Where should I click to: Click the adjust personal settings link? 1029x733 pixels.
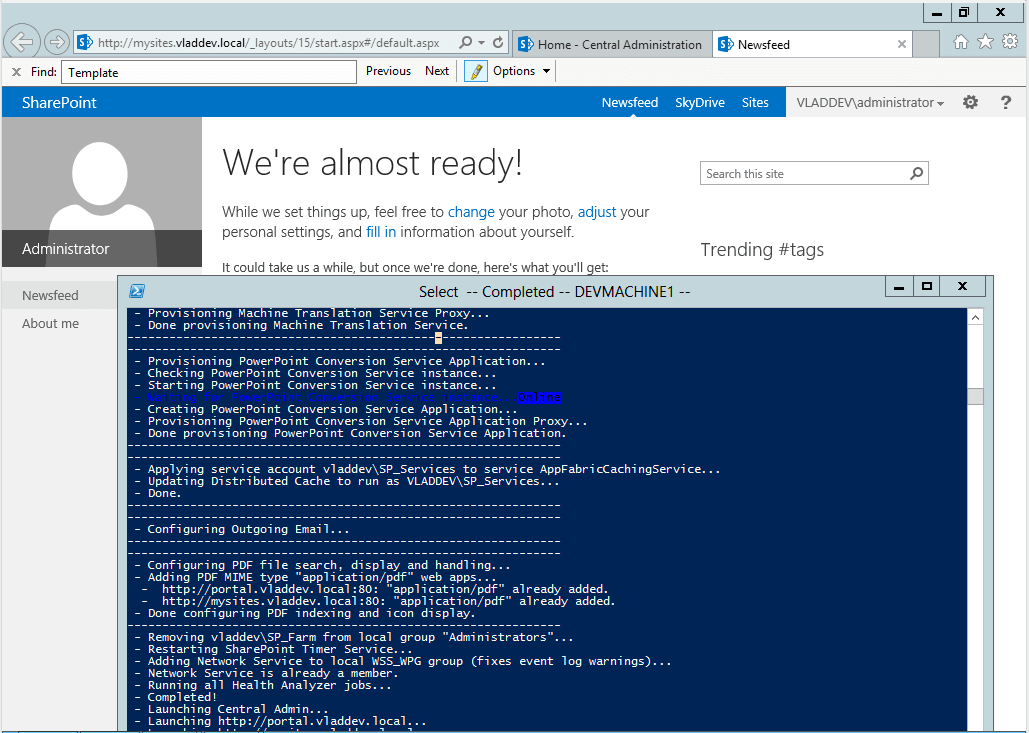coord(597,212)
